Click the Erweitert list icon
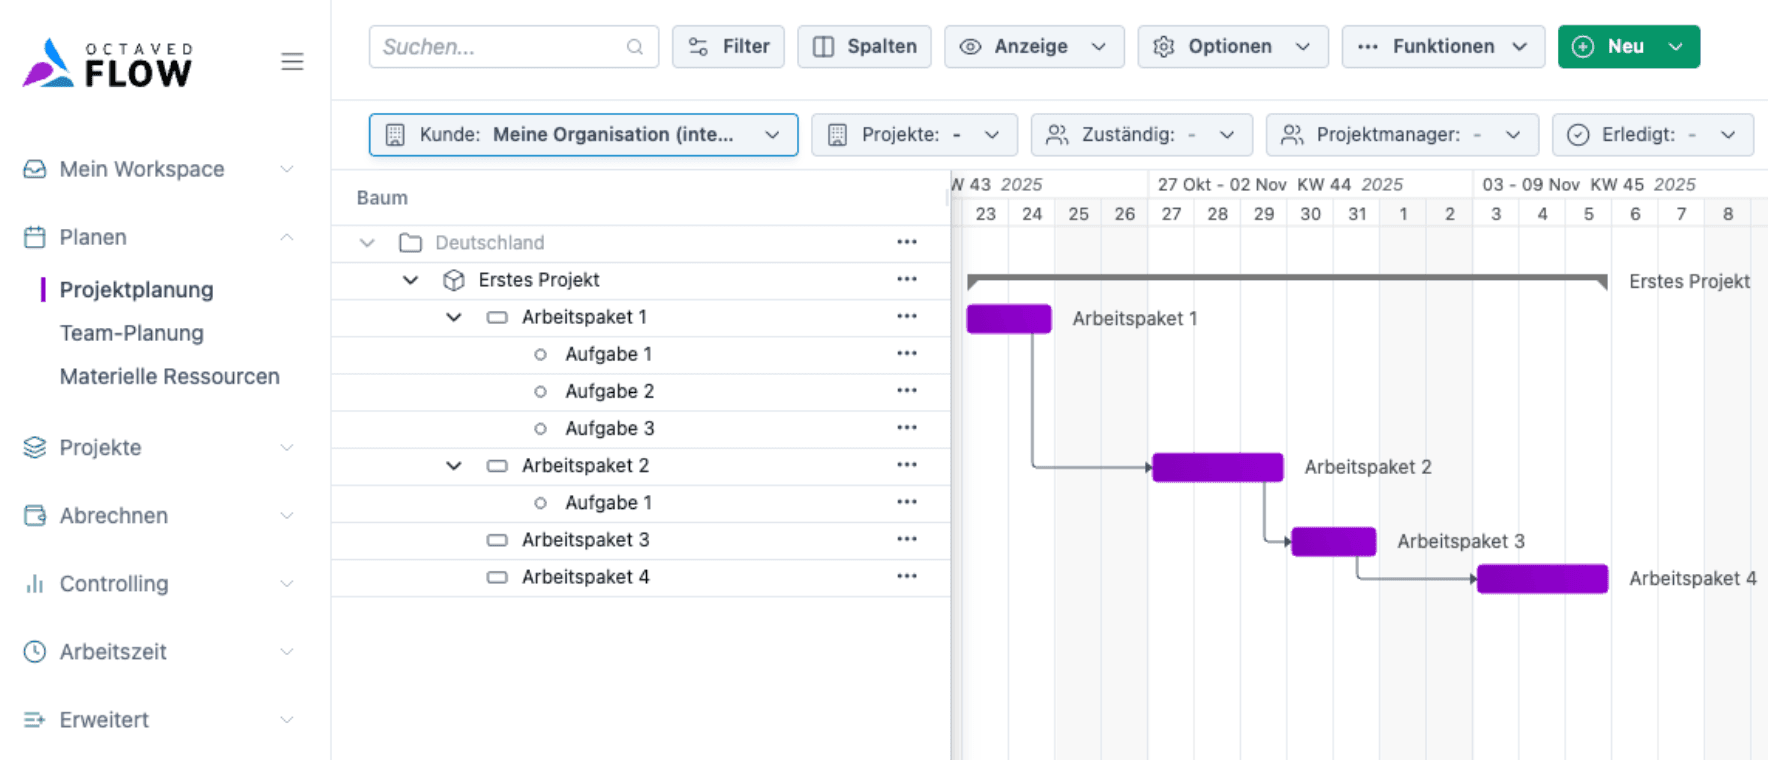 pos(35,719)
